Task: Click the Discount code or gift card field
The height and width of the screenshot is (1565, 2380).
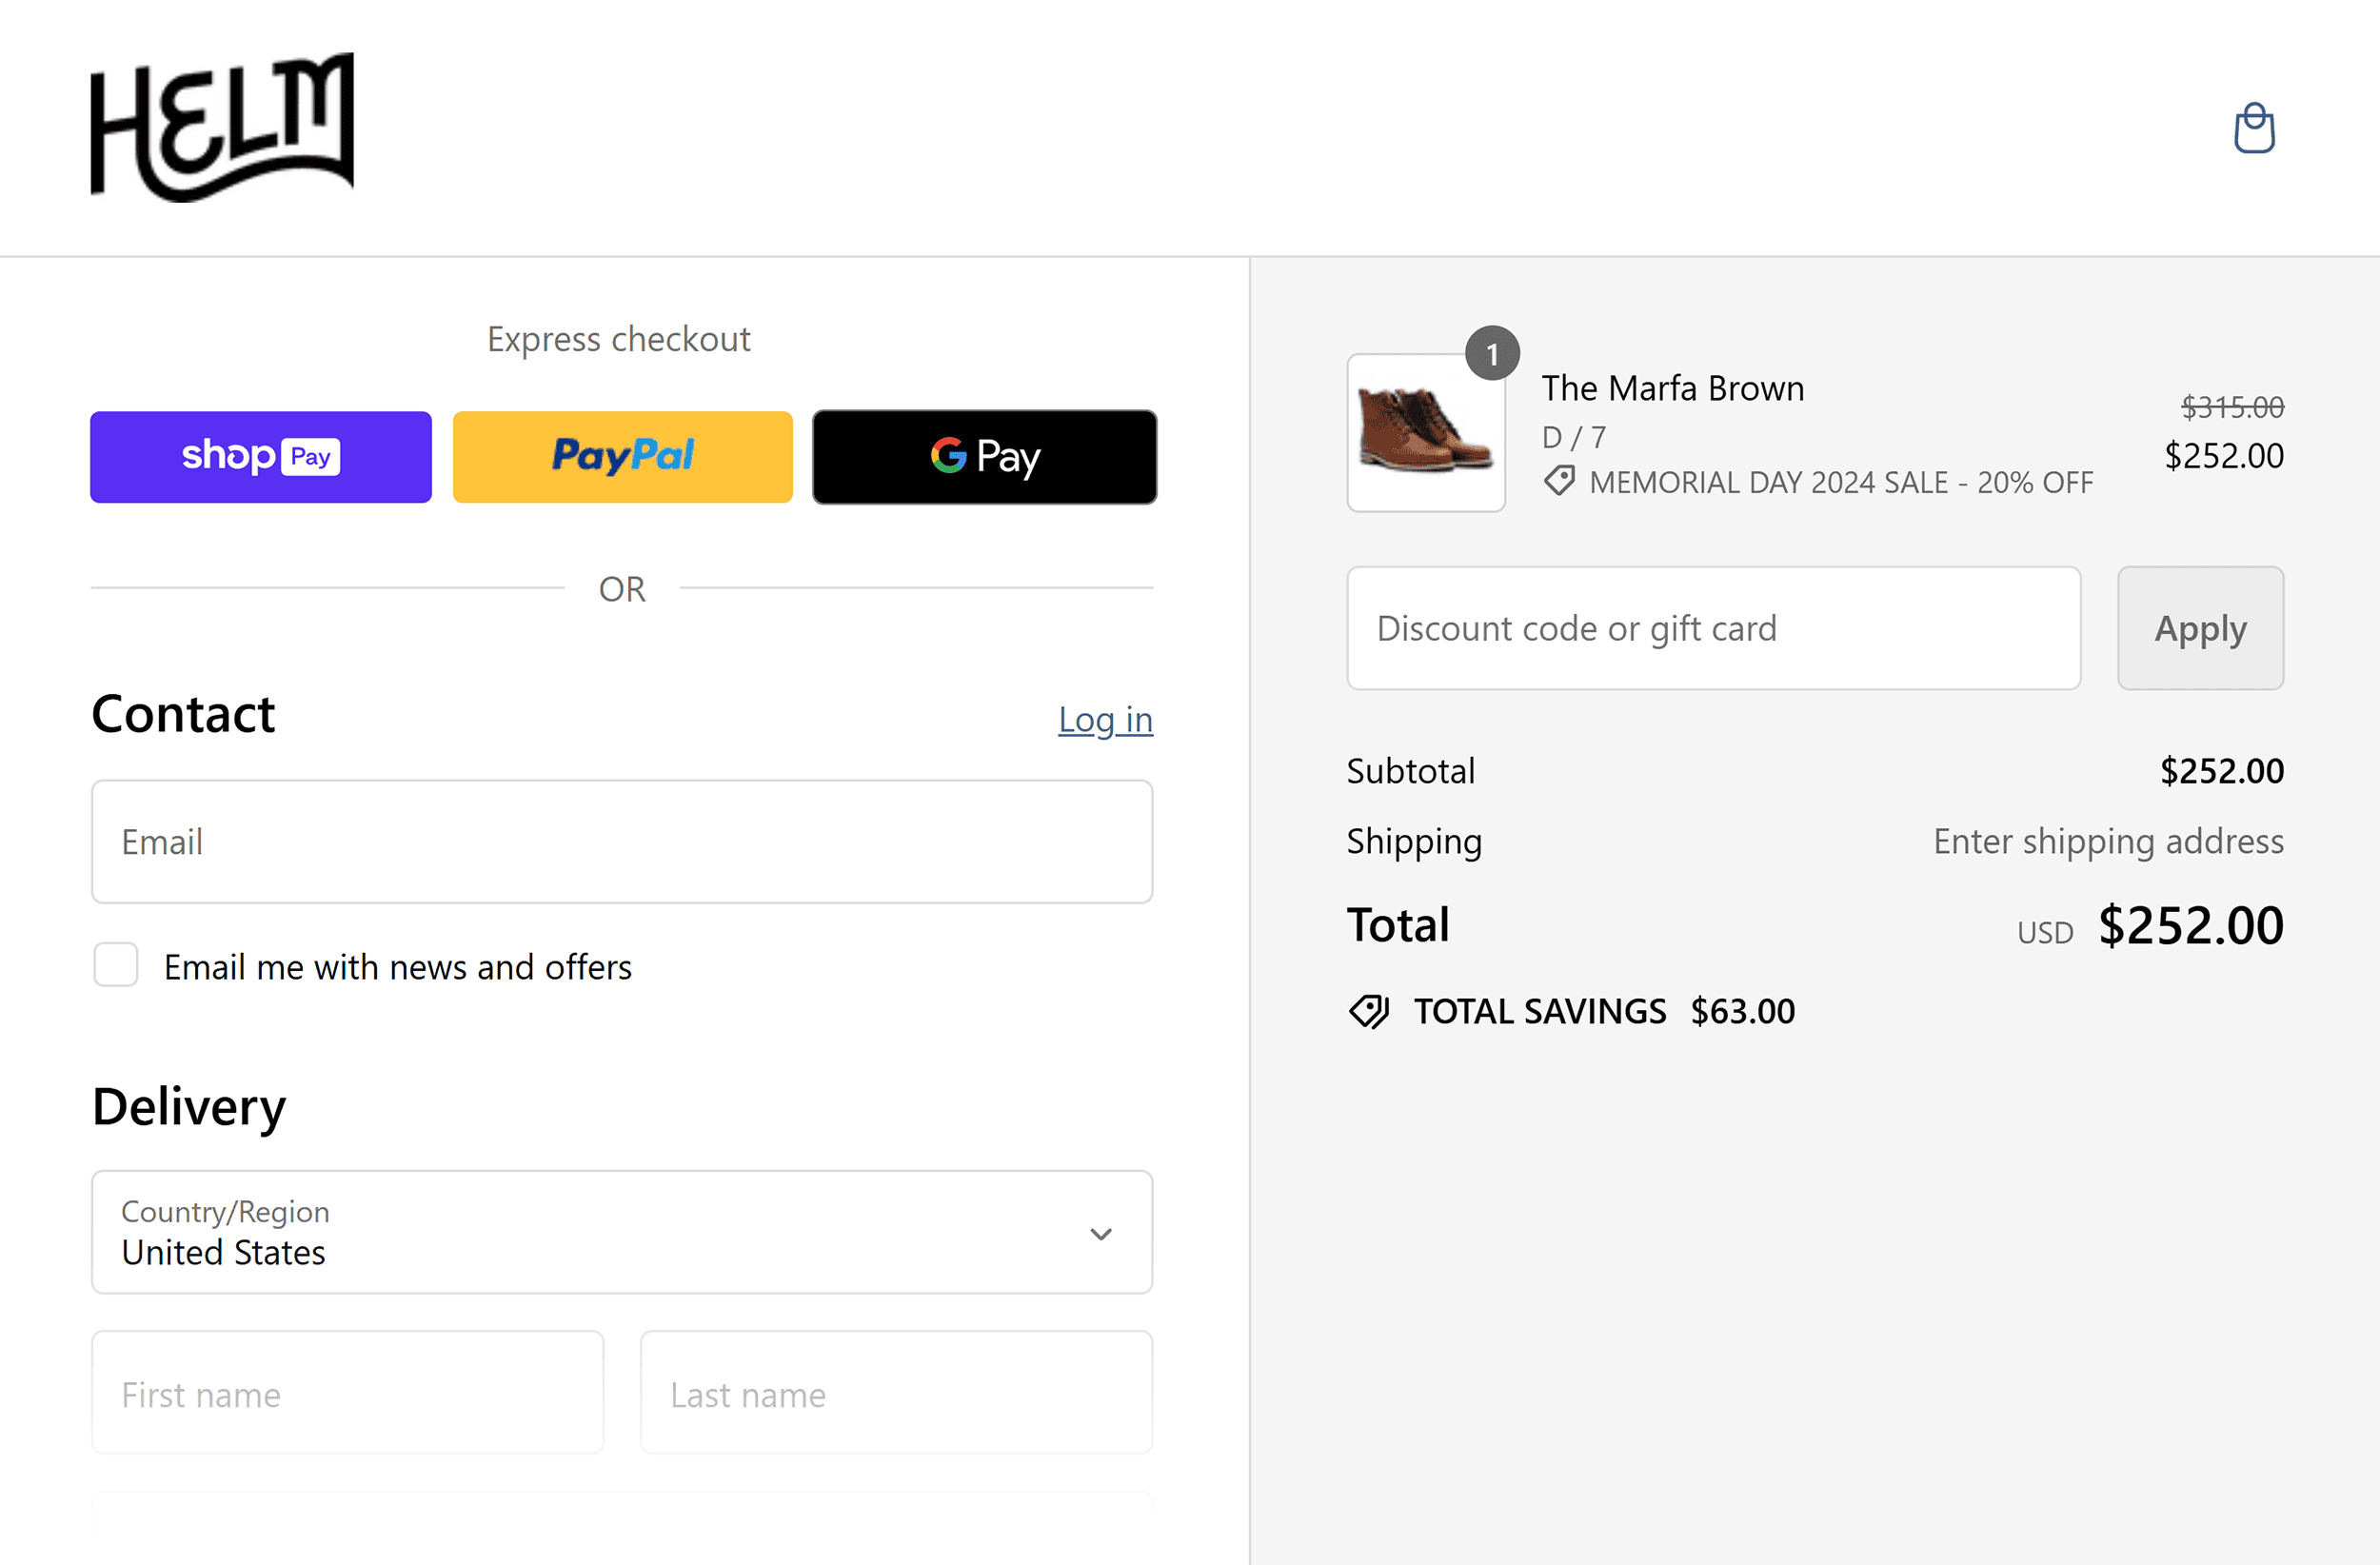Action: pyautogui.click(x=1713, y=628)
